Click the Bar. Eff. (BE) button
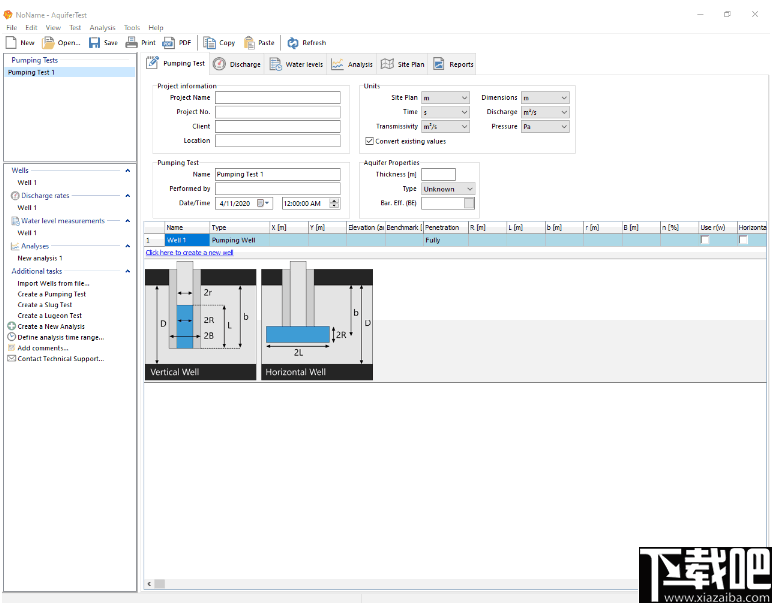This screenshot has width=774, height=603. coord(469,203)
